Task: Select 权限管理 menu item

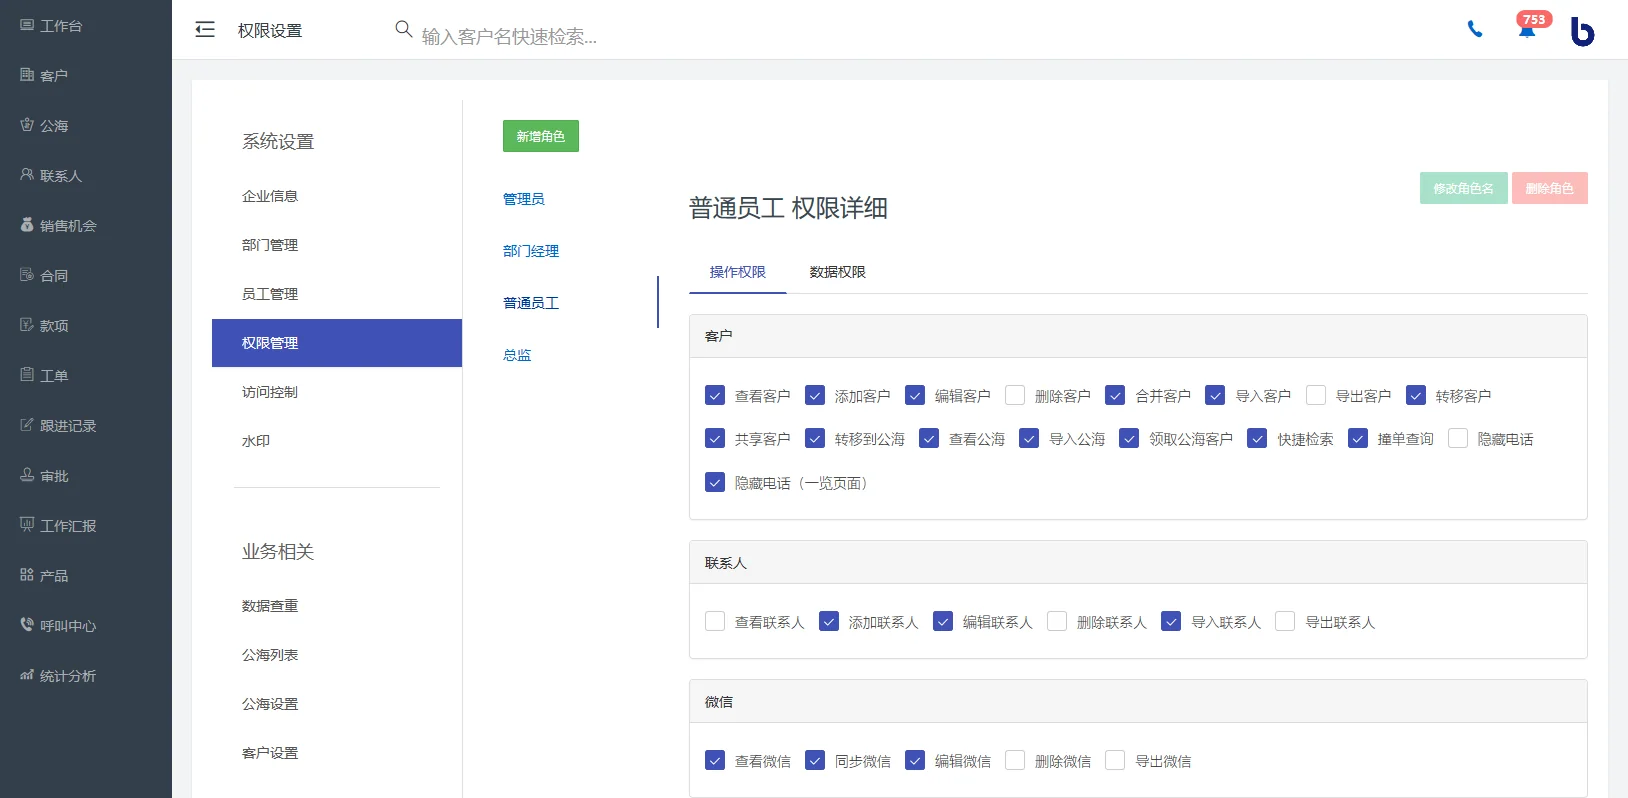Action: click(337, 343)
